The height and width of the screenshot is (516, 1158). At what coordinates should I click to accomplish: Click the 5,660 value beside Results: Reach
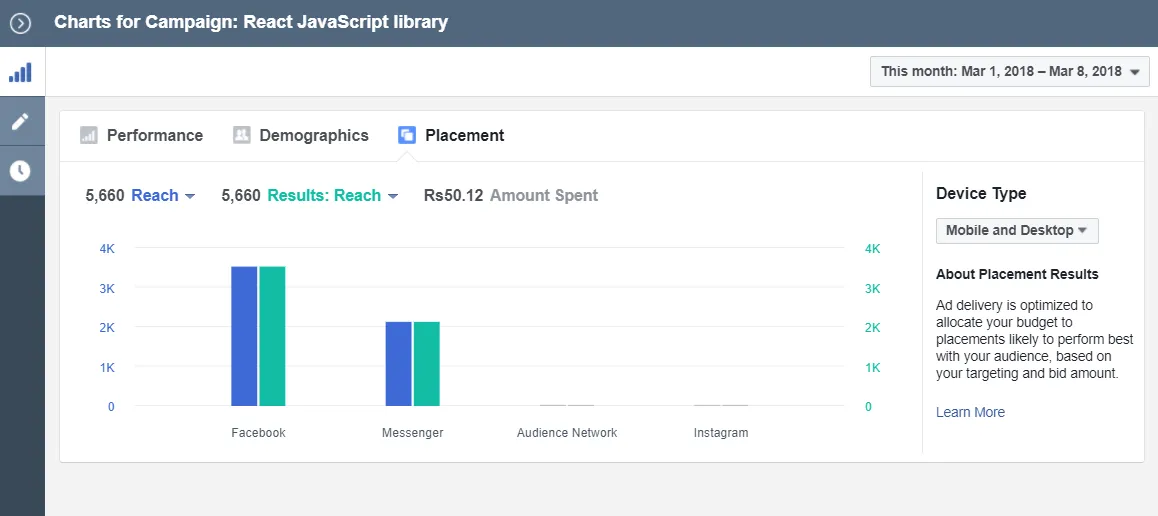click(241, 196)
